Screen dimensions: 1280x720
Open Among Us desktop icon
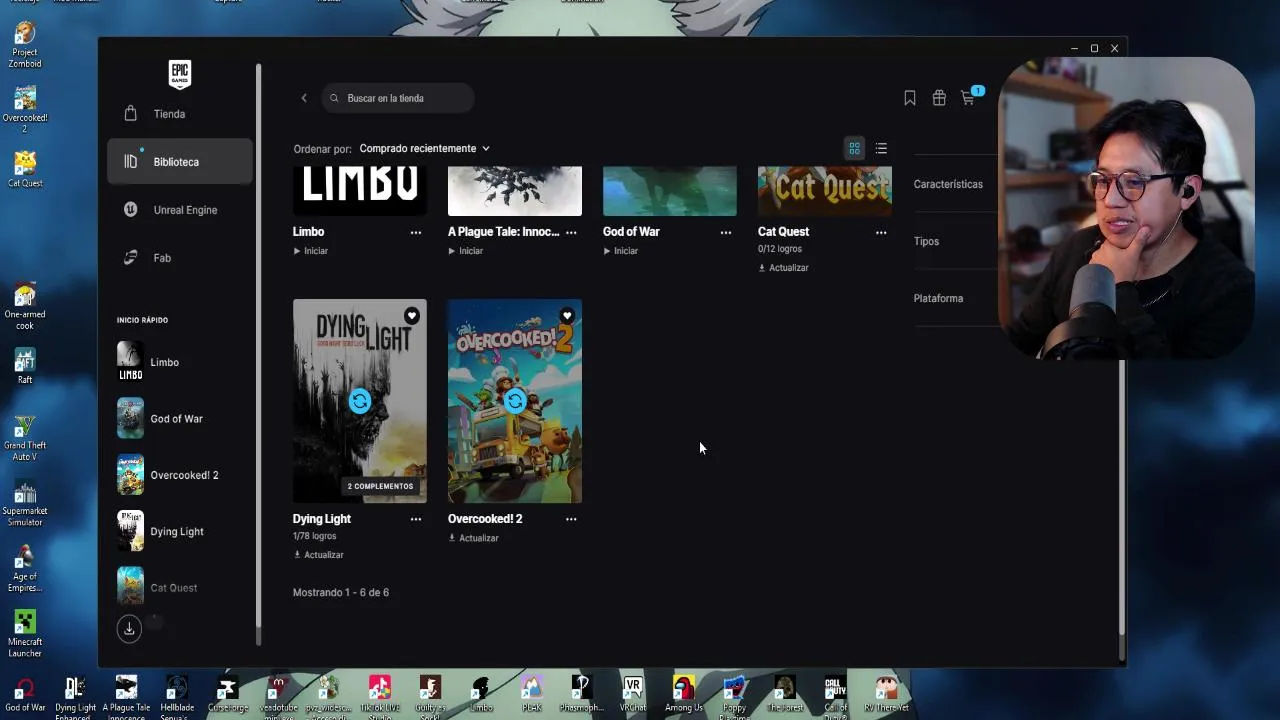click(x=684, y=695)
